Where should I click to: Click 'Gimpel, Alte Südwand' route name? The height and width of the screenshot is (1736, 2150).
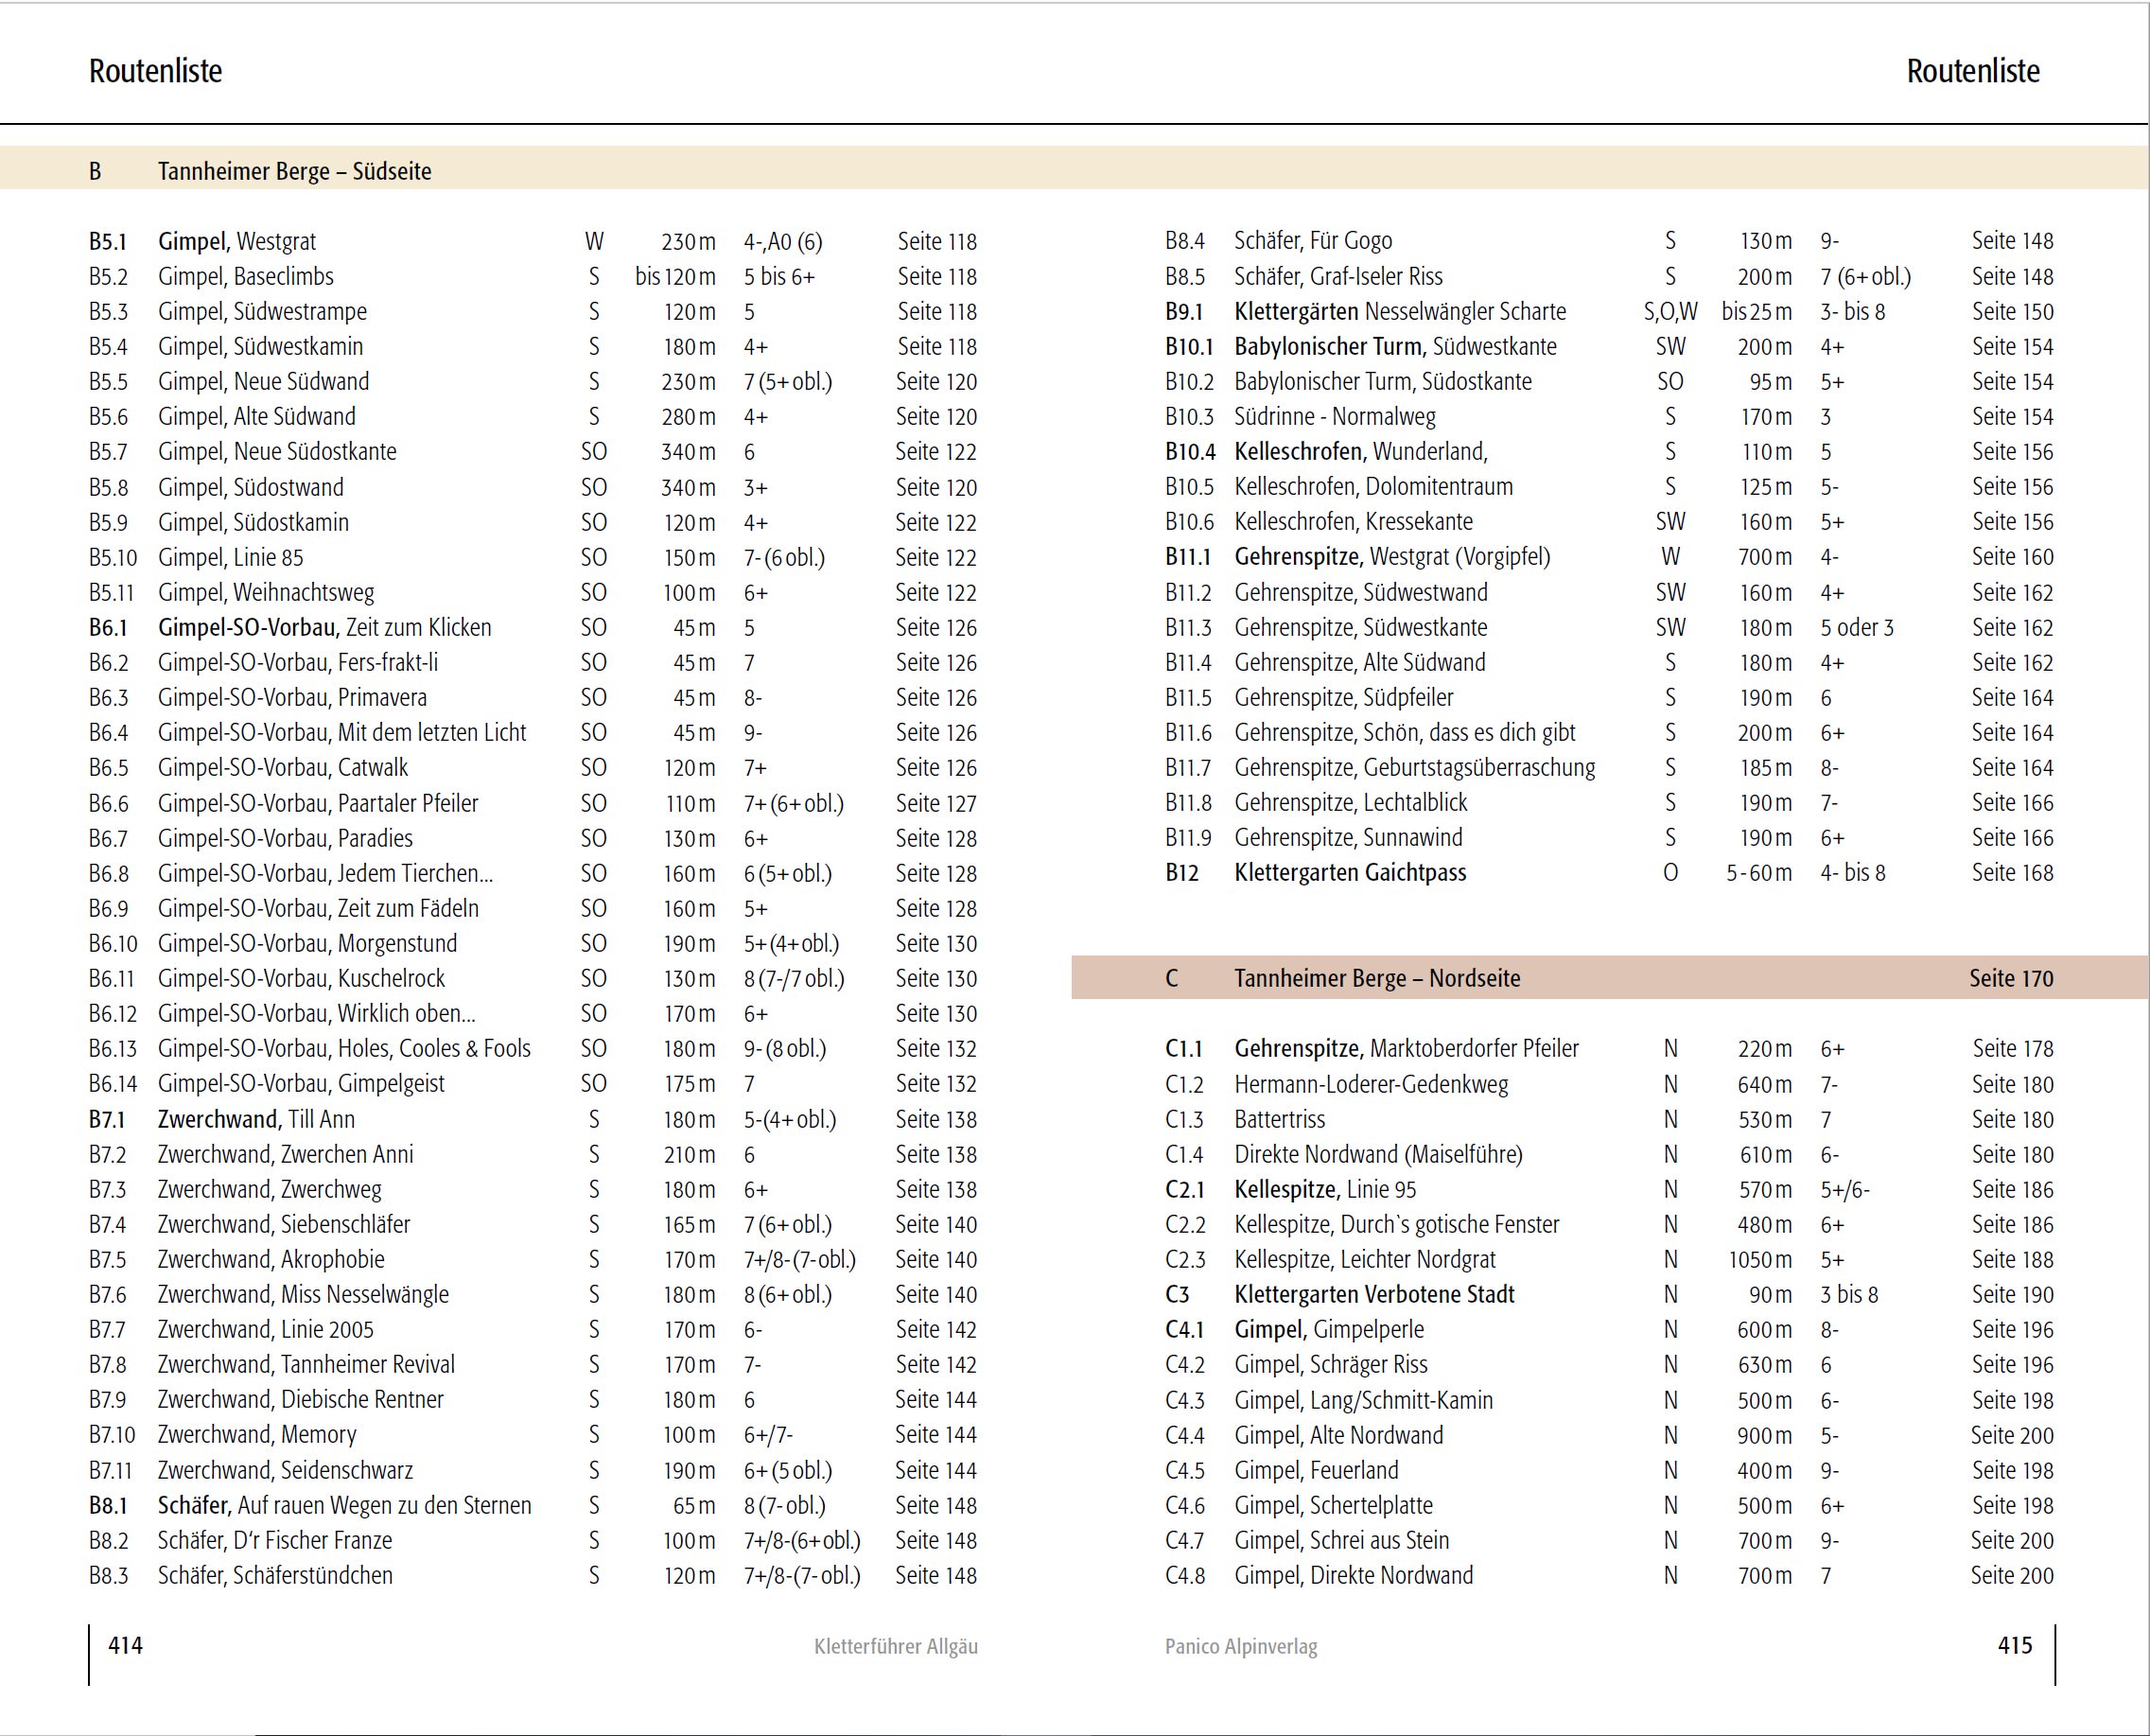257,416
